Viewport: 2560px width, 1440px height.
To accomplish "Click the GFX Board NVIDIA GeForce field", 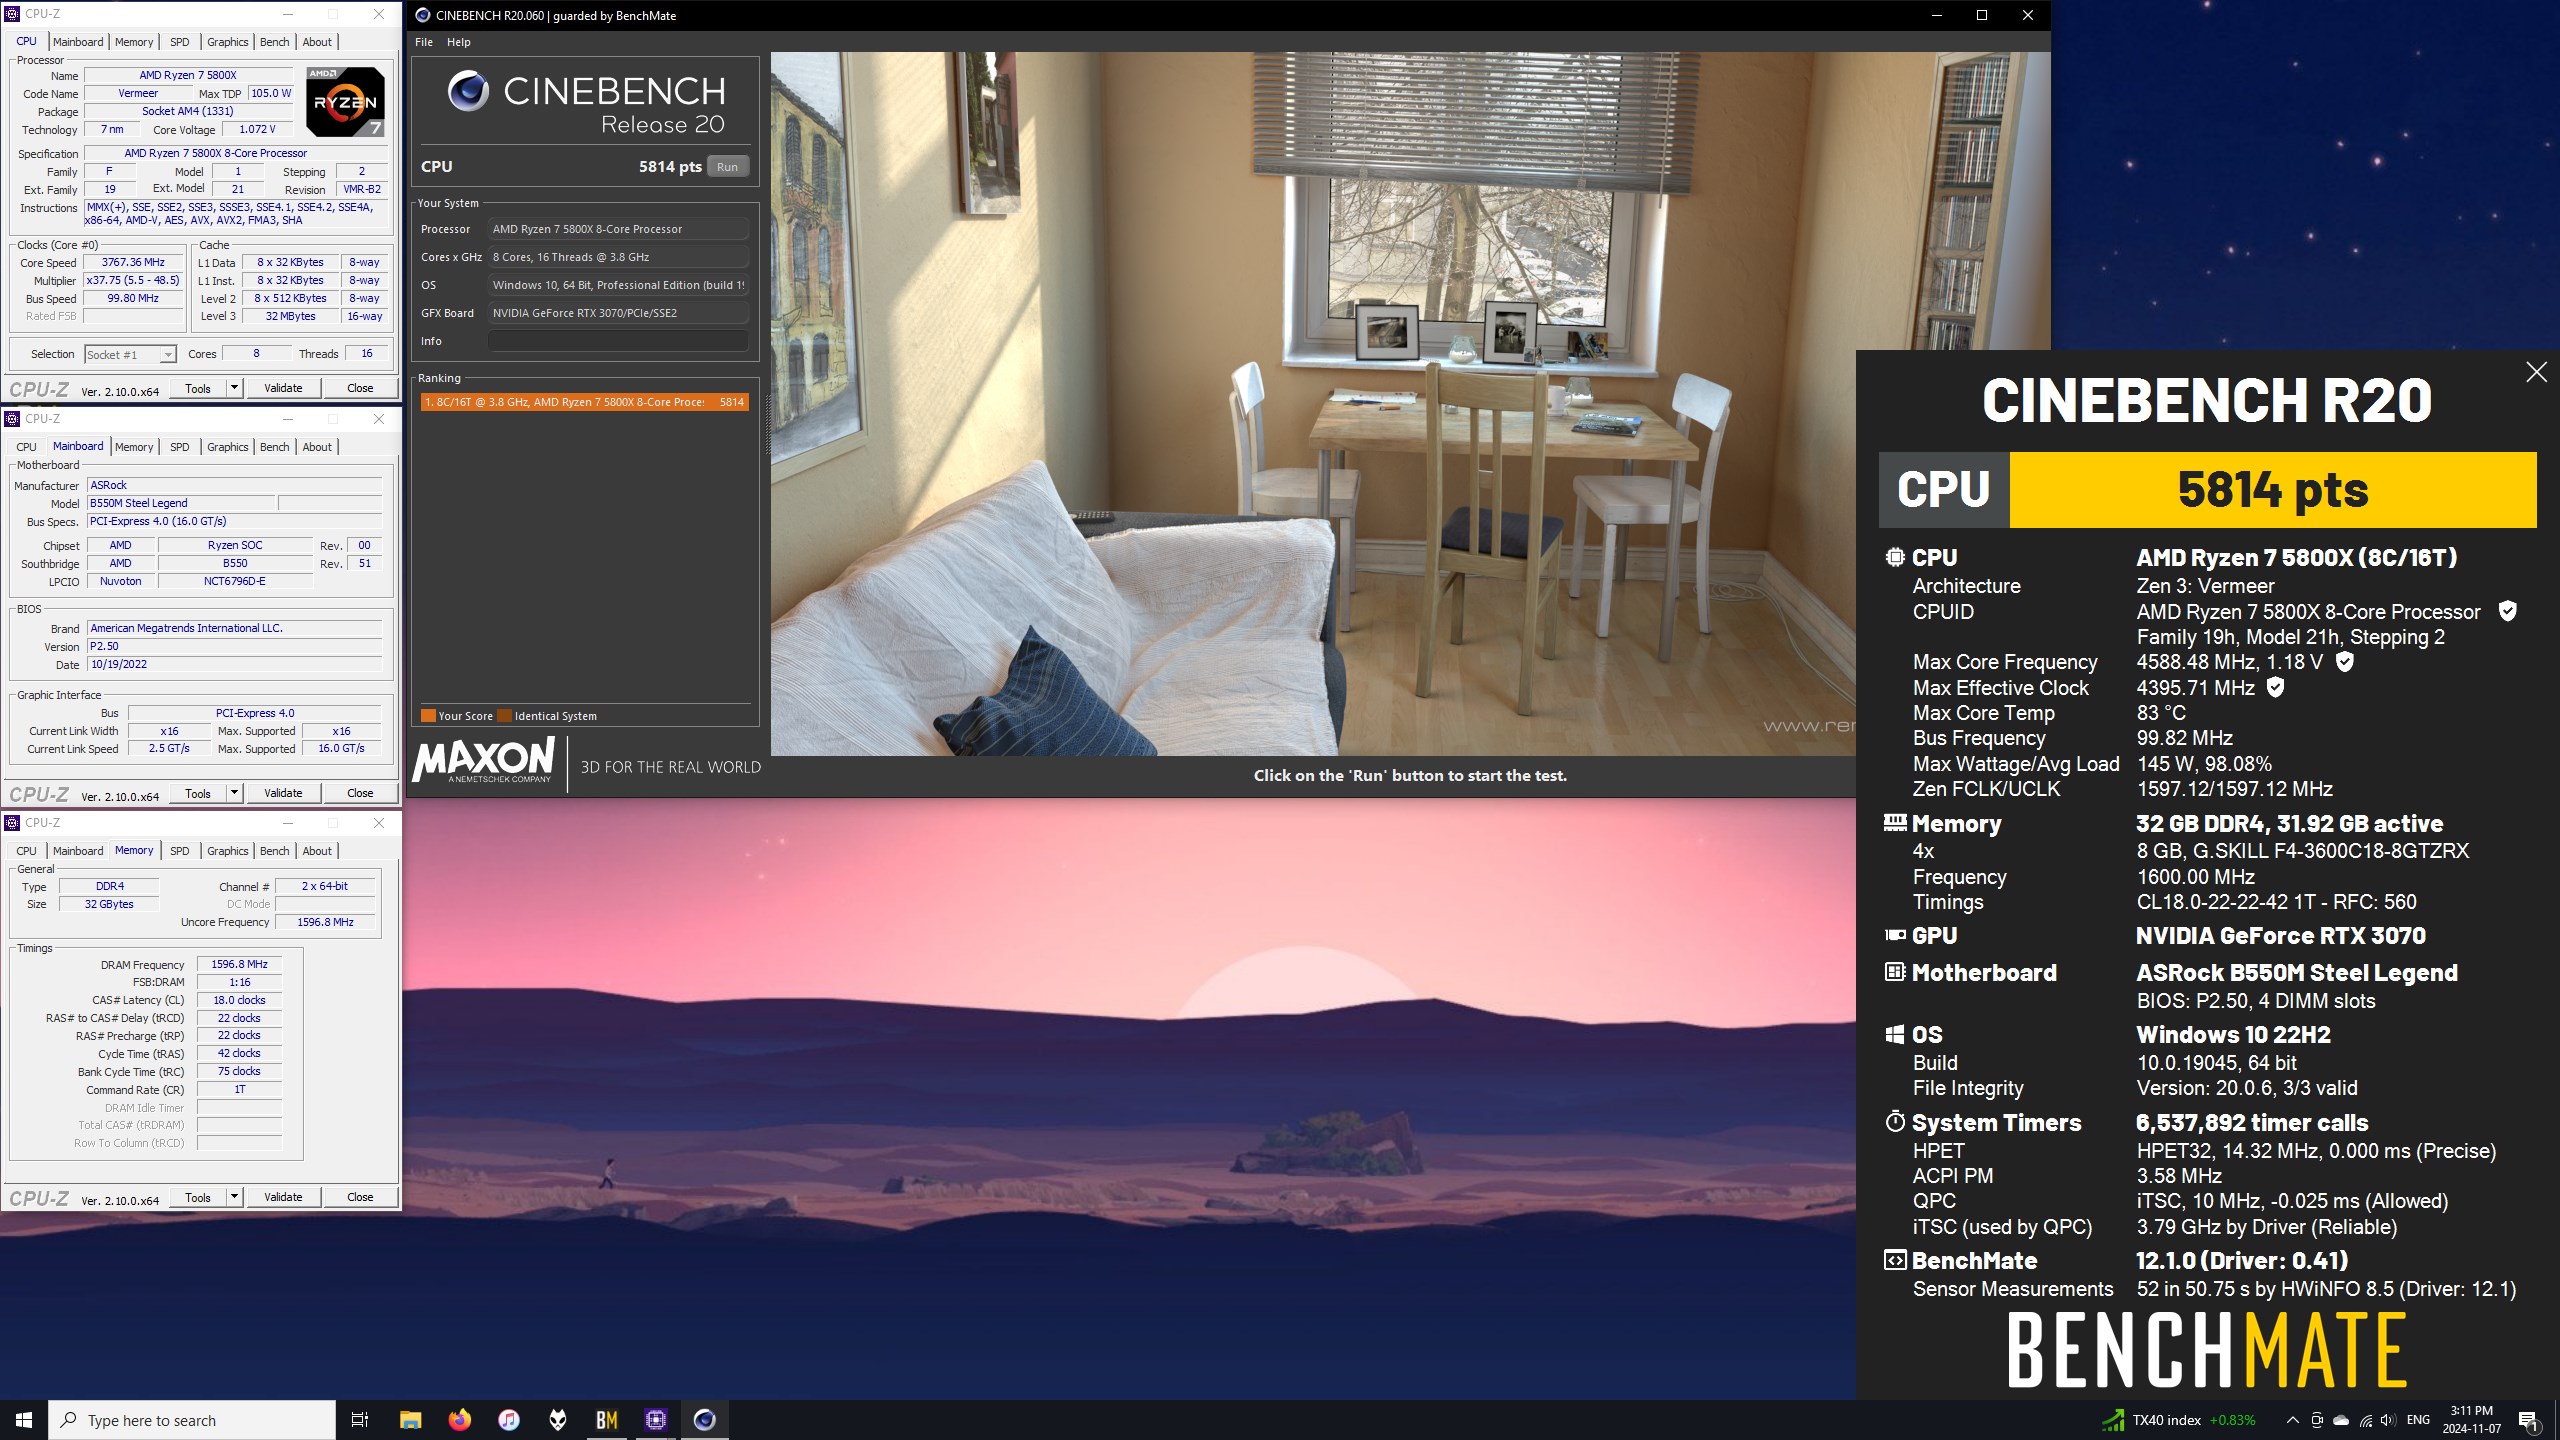I will (x=618, y=313).
